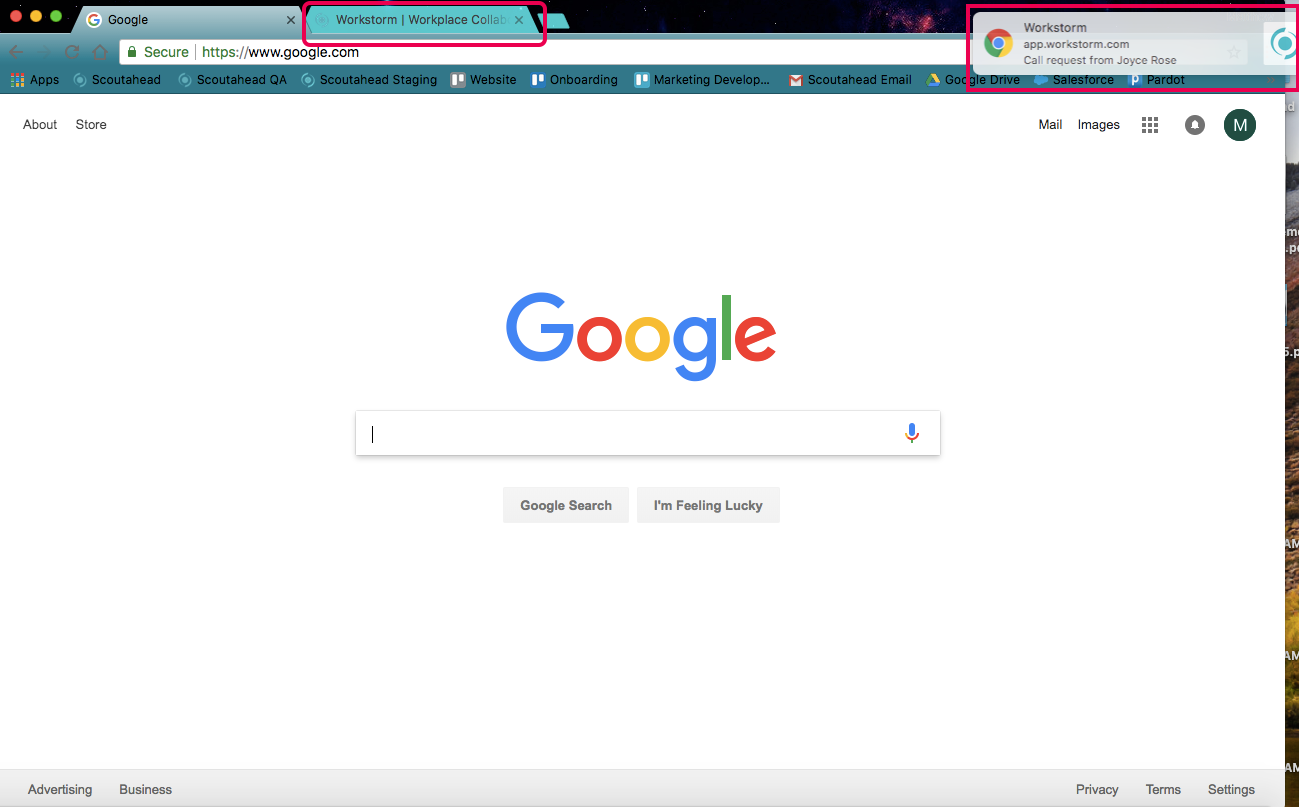Click the back navigation arrow
This screenshot has width=1299, height=807.
(17, 52)
